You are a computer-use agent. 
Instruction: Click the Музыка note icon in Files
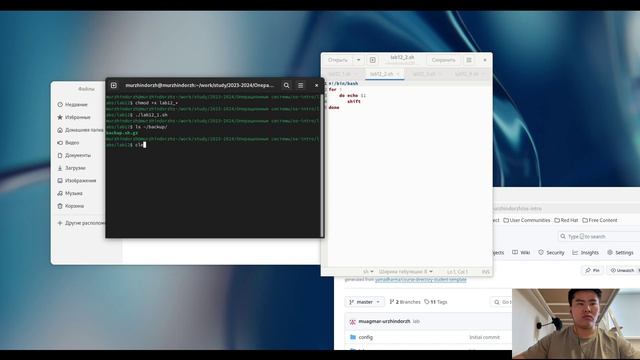[60, 193]
